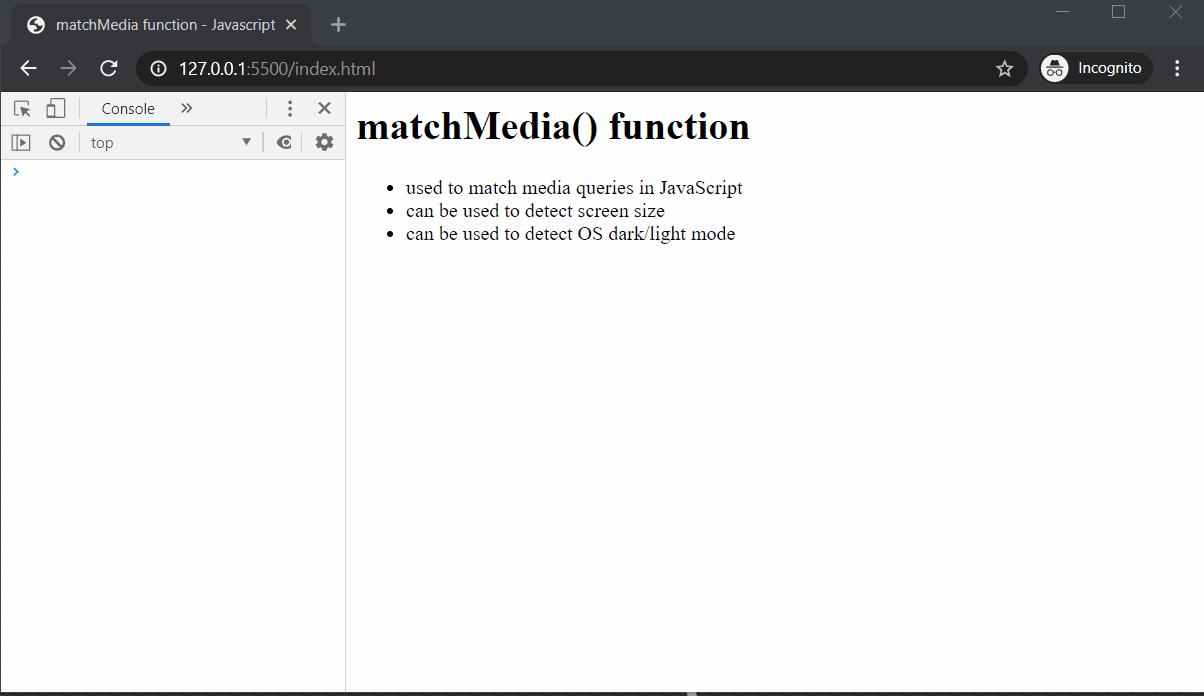View site information icon
This screenshot has width=1204, height=696.
pos(158,68)
